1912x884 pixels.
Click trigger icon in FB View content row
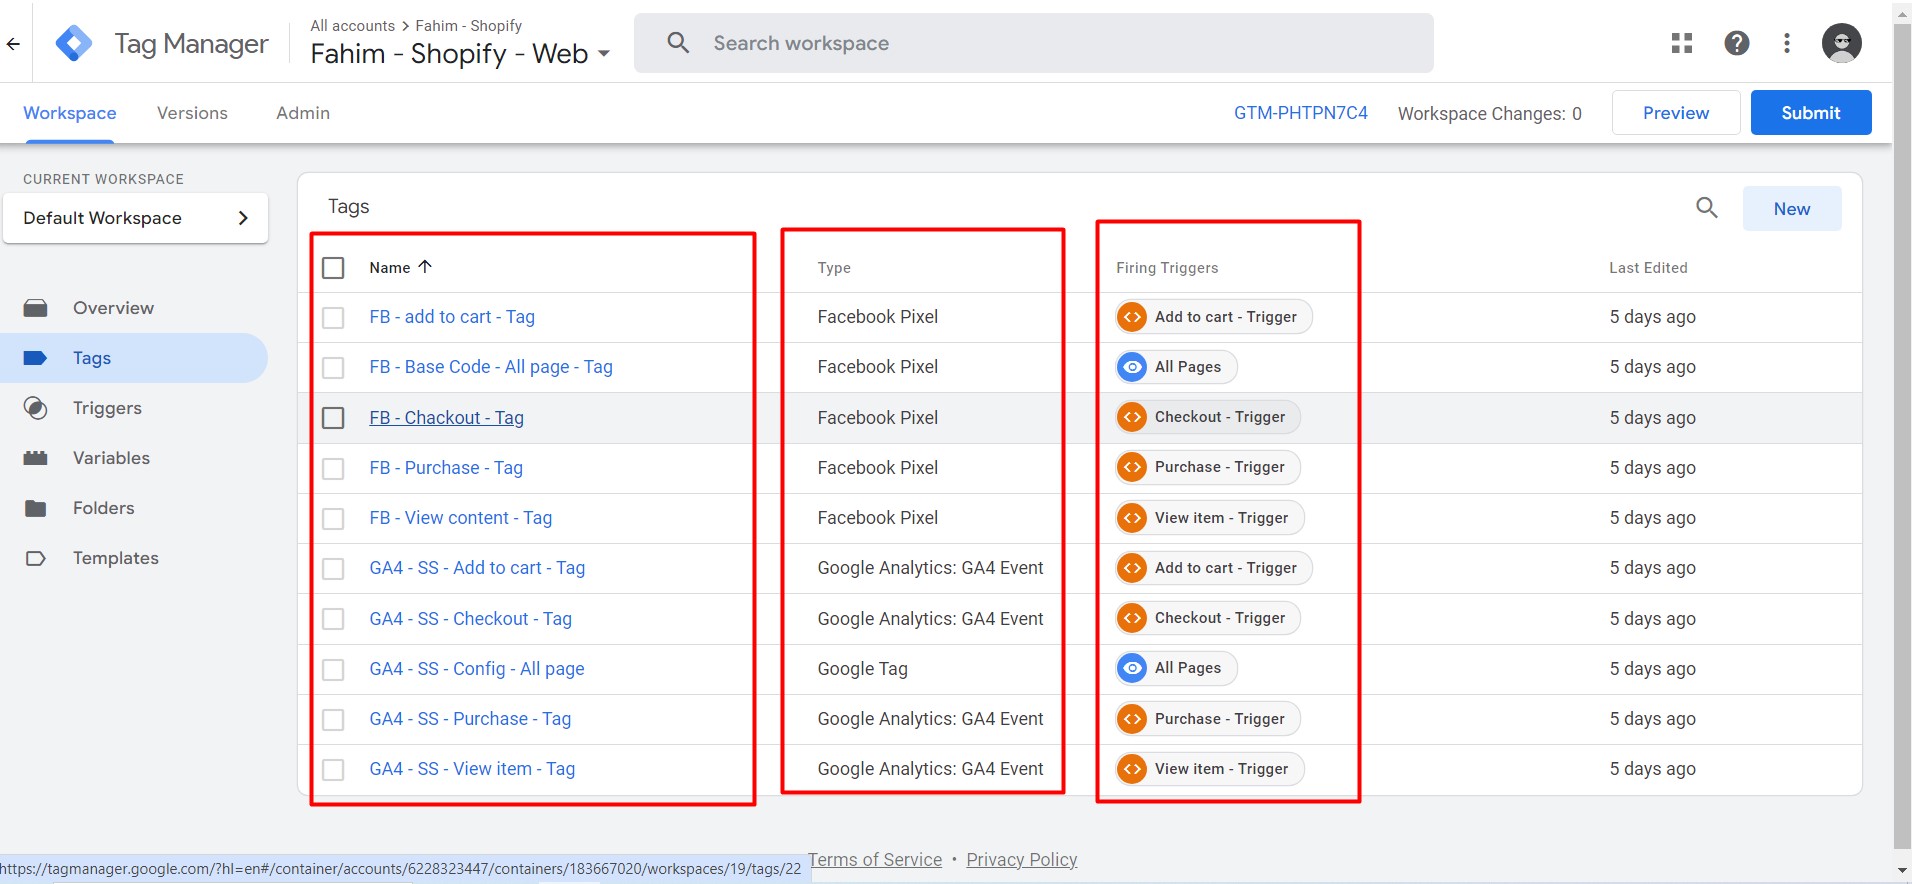(x=1132, y=518)
